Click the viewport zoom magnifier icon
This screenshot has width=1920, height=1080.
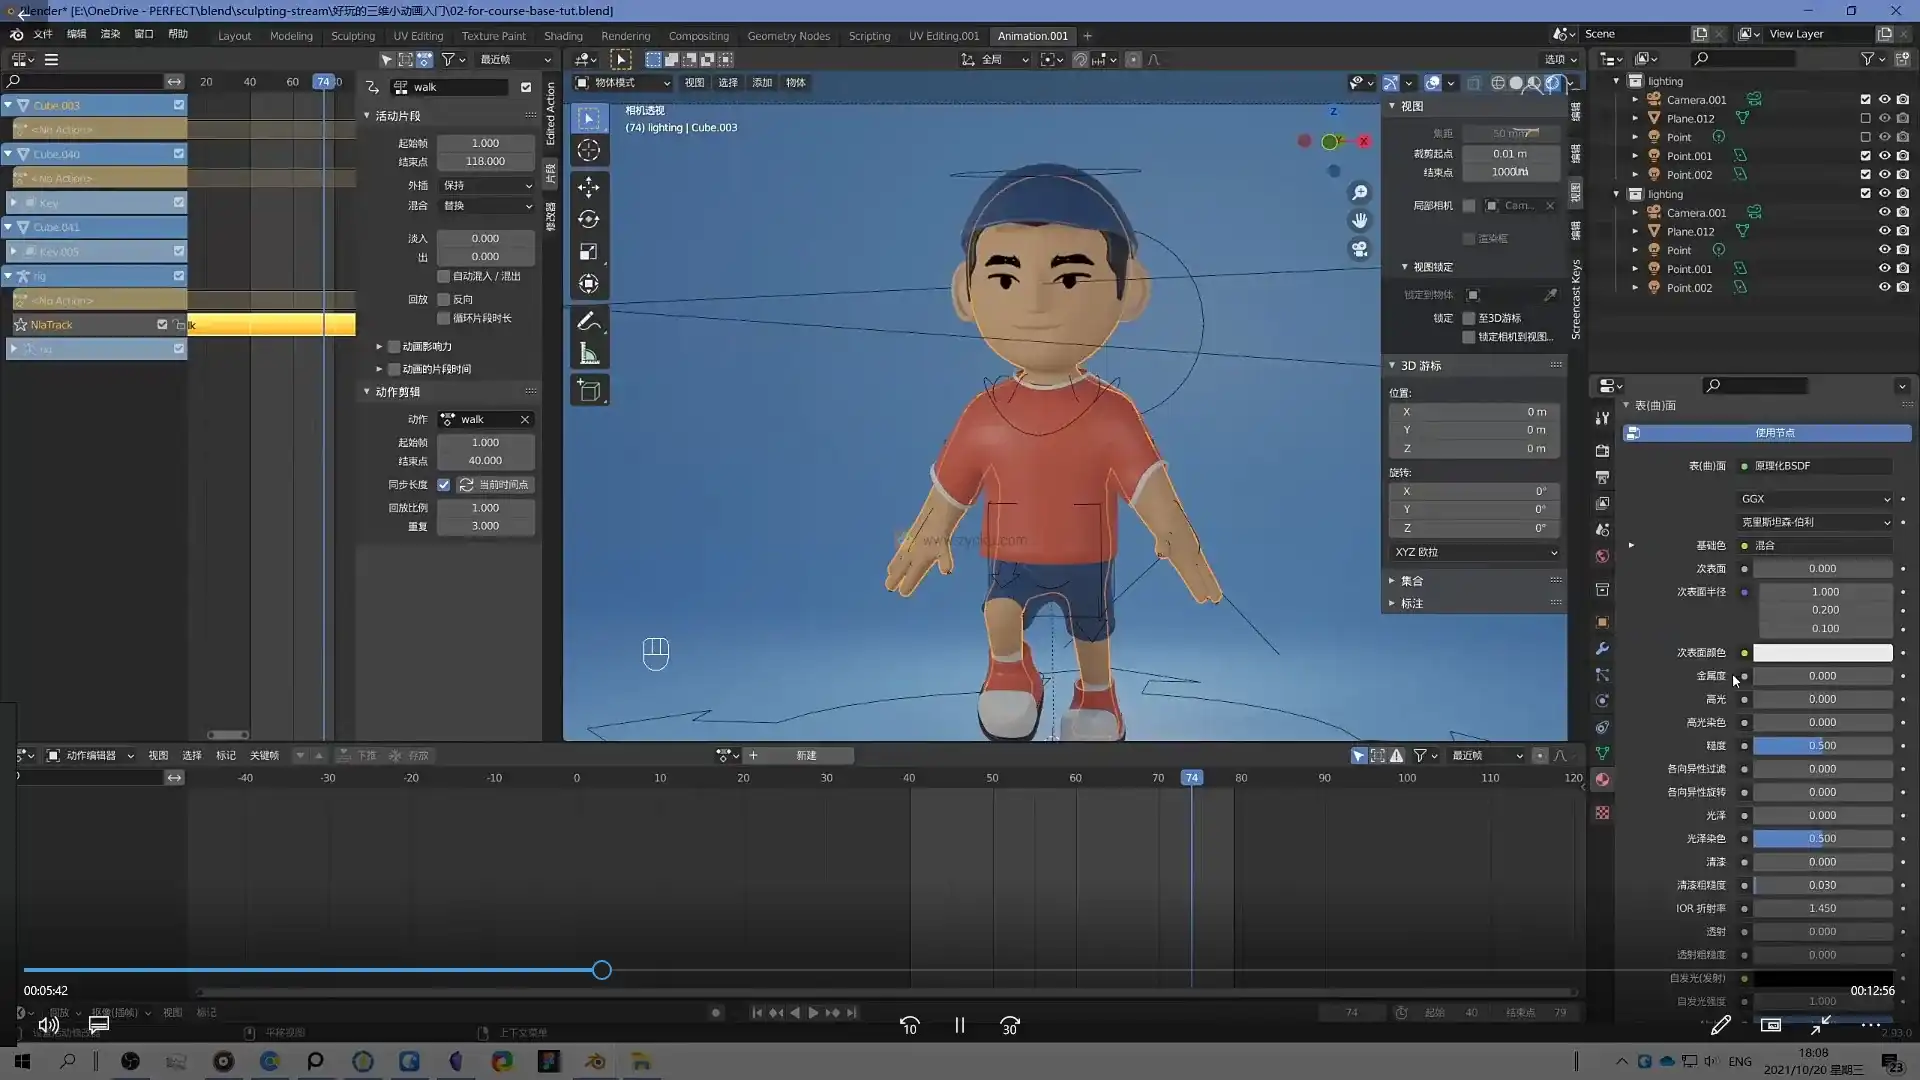[x=1359, y=192]
